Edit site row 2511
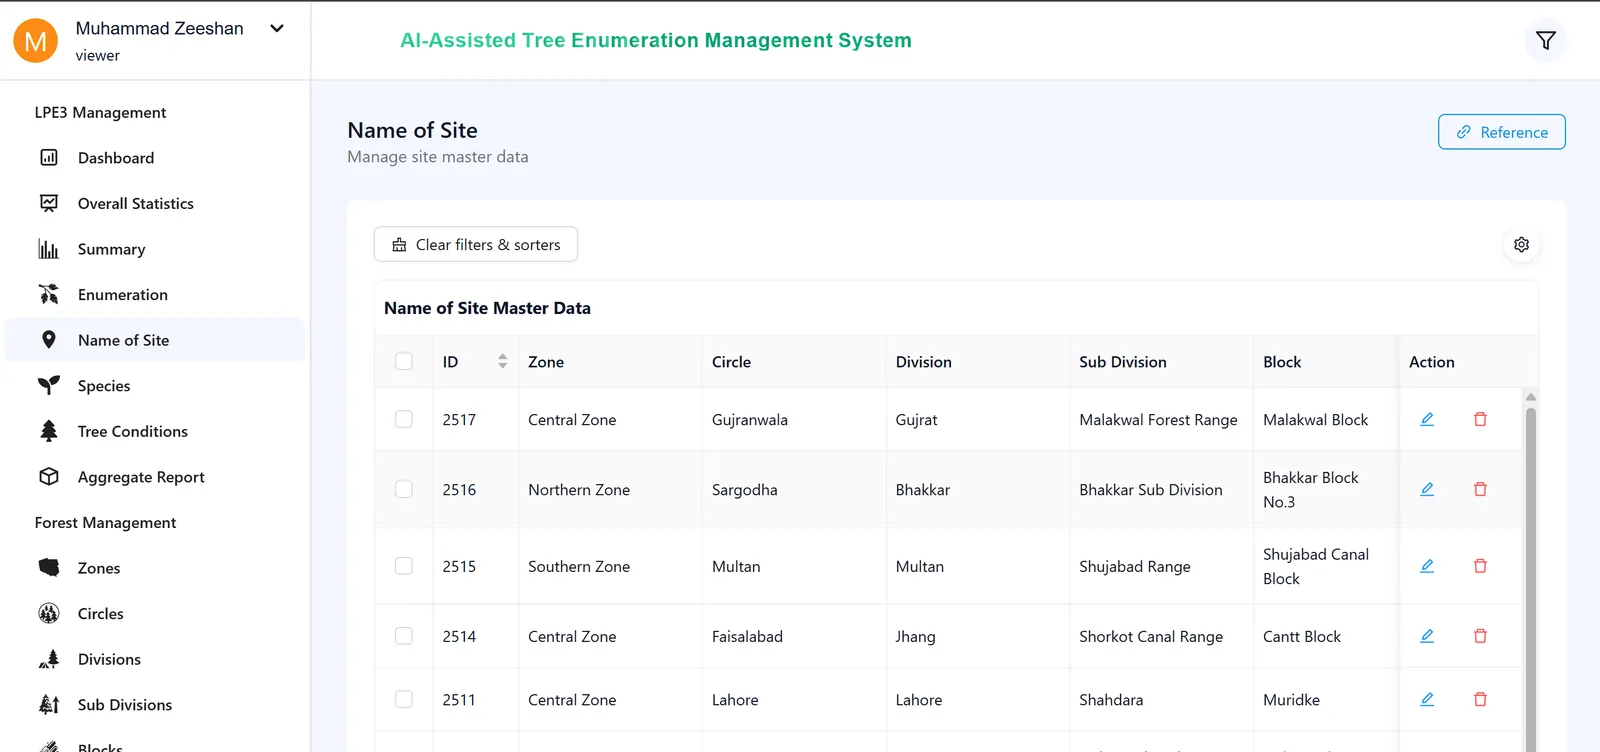Viewport: 1600px width, 752px height. [x=1427, y=700]
